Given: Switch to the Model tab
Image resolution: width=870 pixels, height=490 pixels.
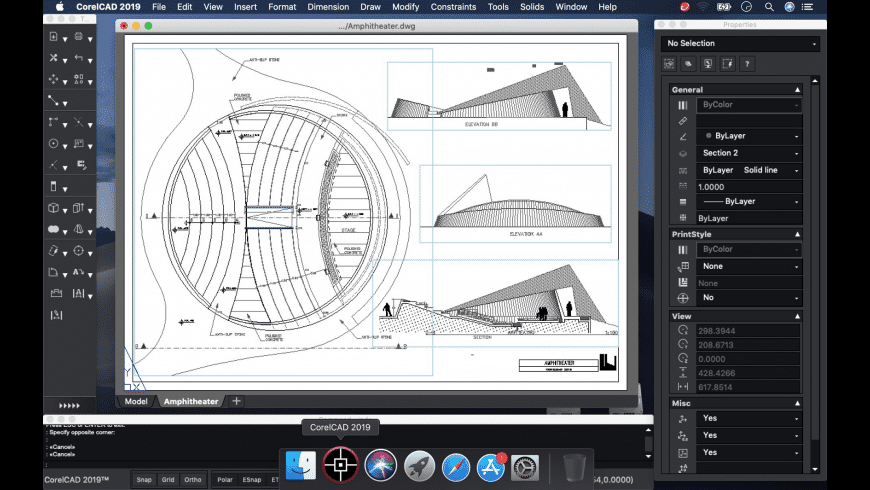Looking at the screenshot, I should [x=135, y=401].
